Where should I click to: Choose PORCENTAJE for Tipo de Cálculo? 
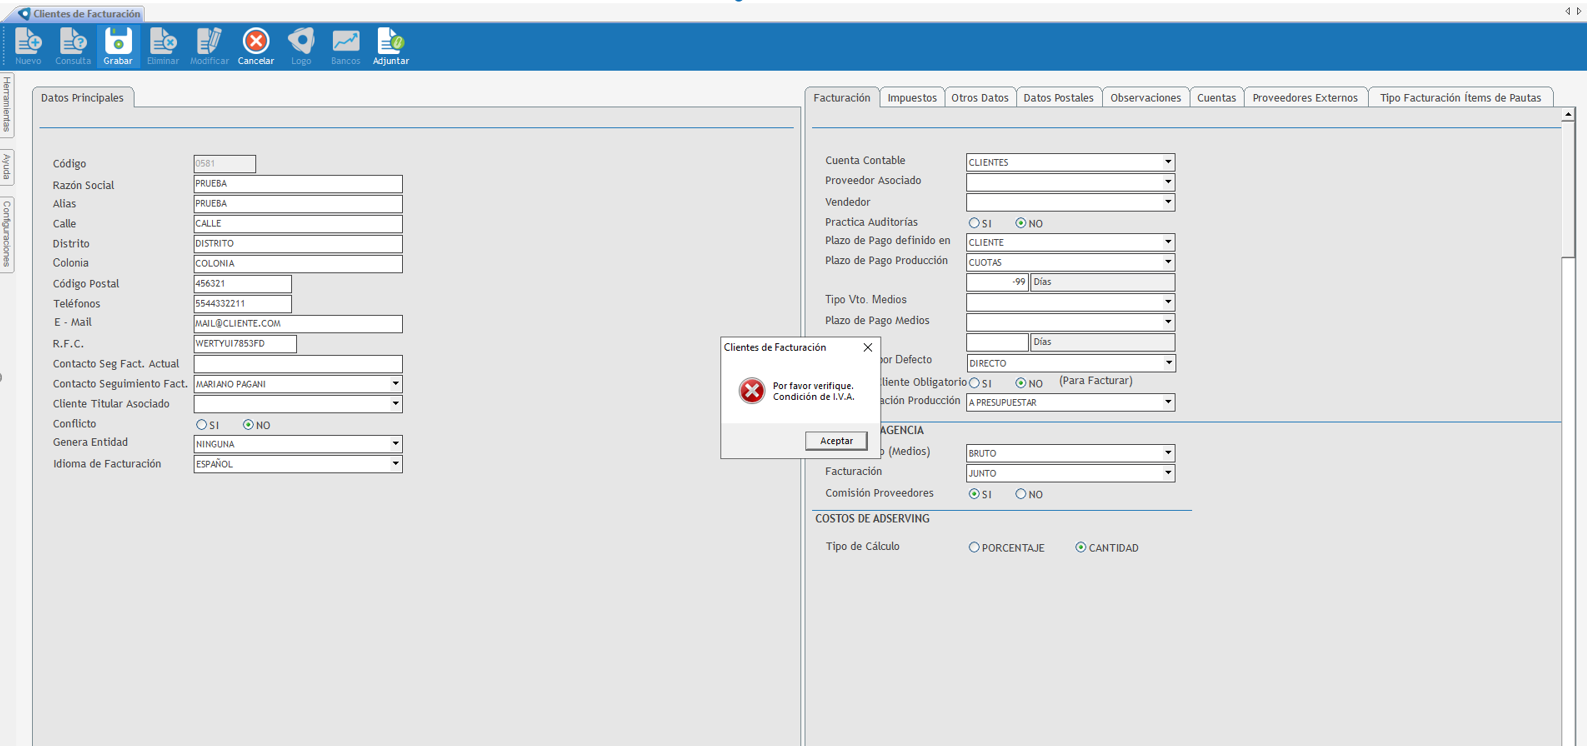(x=974, y=548)
